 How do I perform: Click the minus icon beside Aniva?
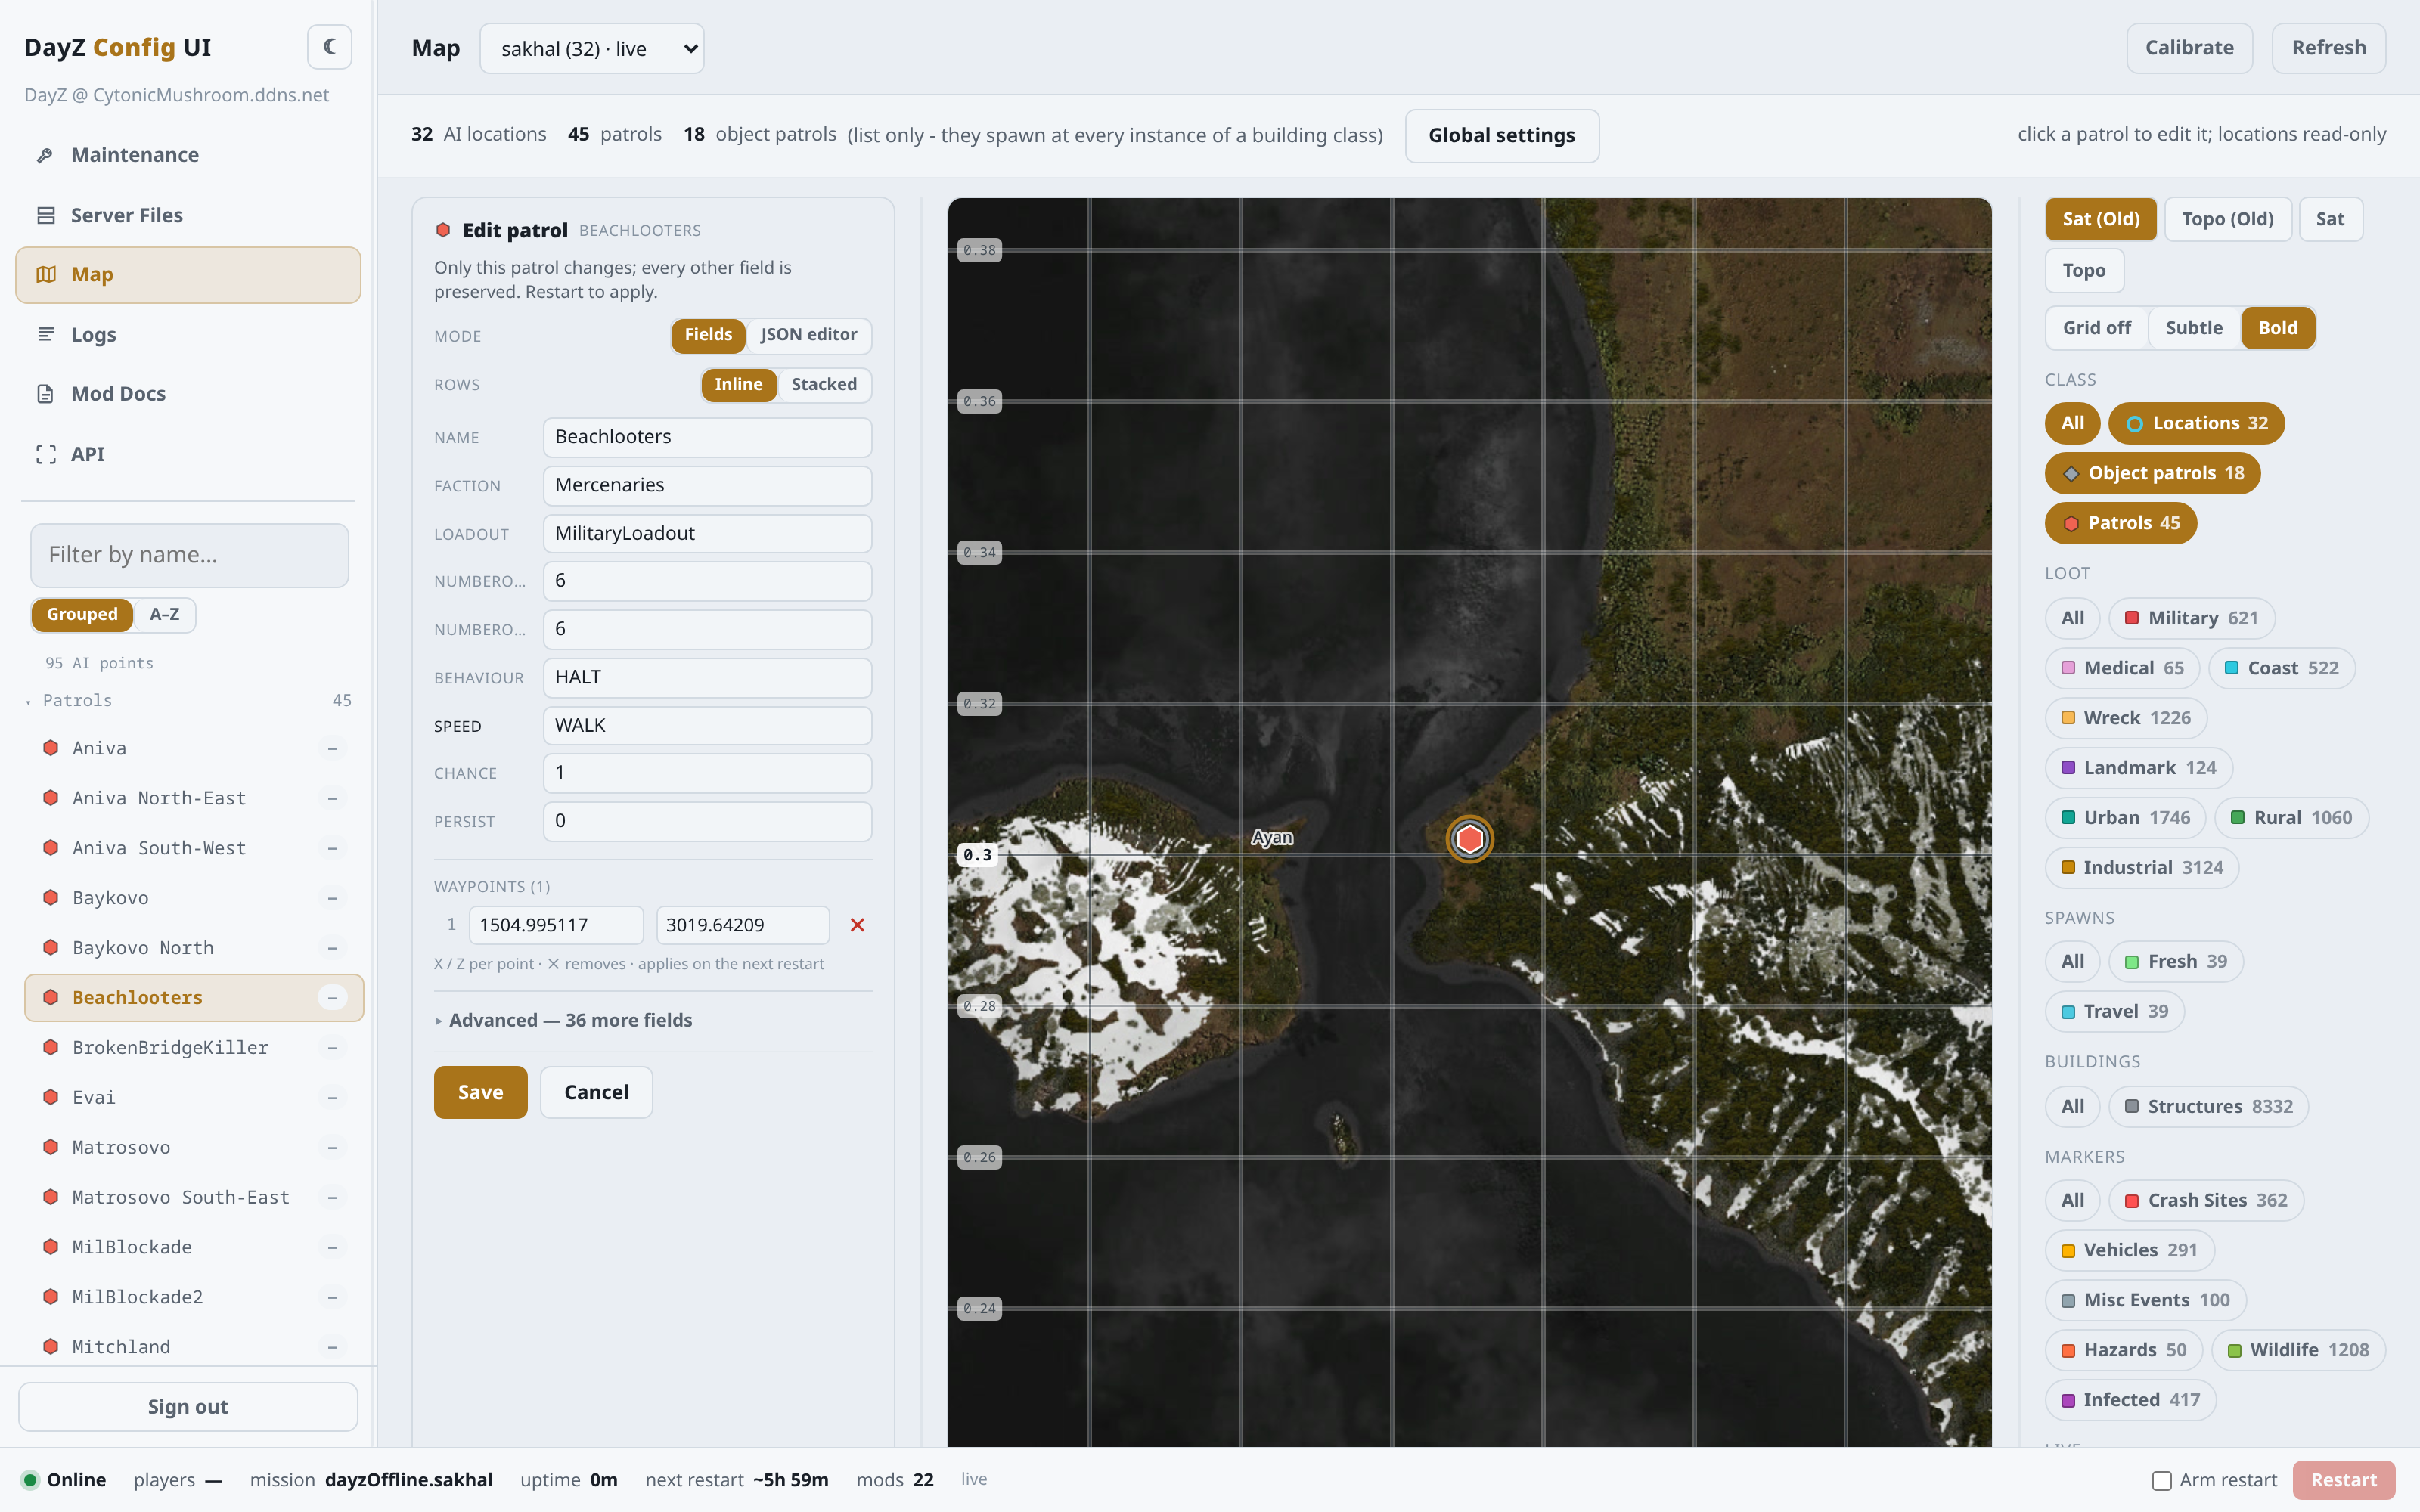[x=332, y=748]
